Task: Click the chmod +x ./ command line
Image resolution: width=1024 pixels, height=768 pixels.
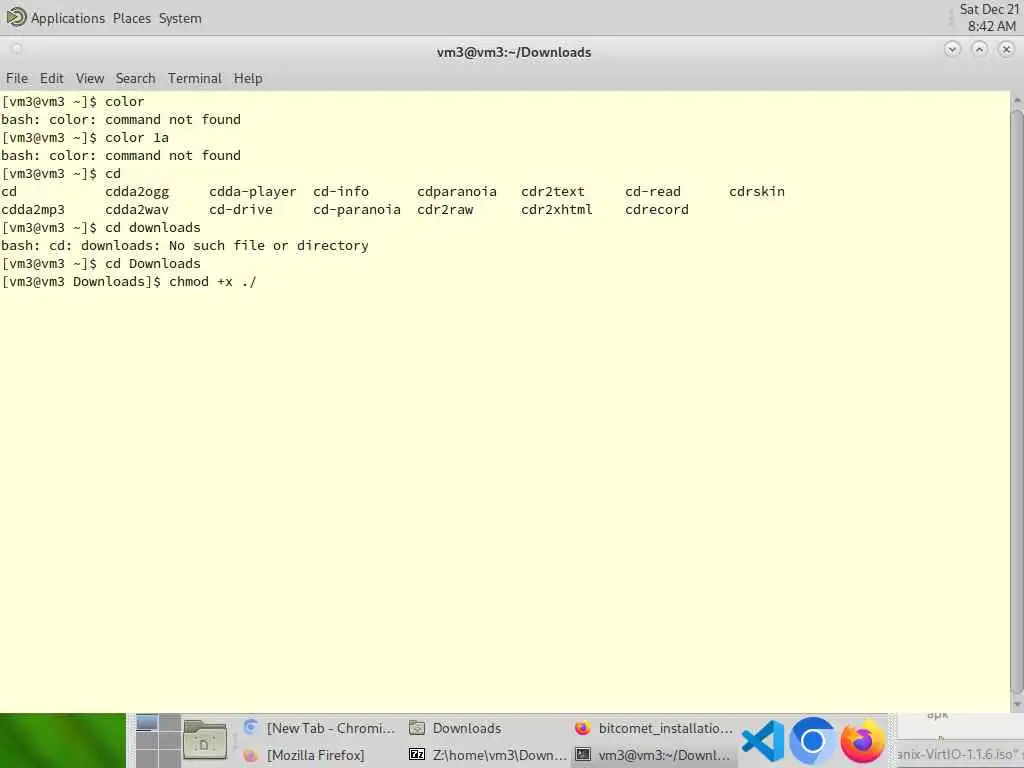Action: [129, 282]
